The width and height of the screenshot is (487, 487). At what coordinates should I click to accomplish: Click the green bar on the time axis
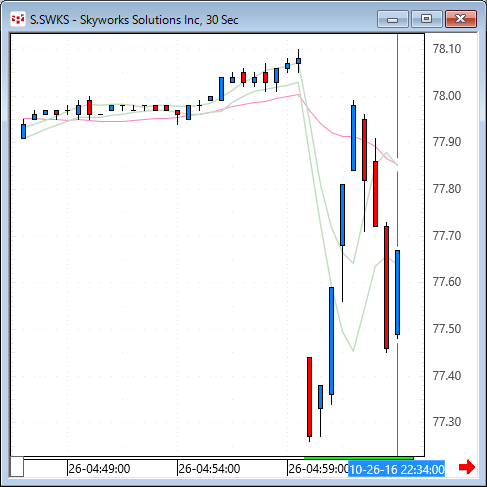359,458
